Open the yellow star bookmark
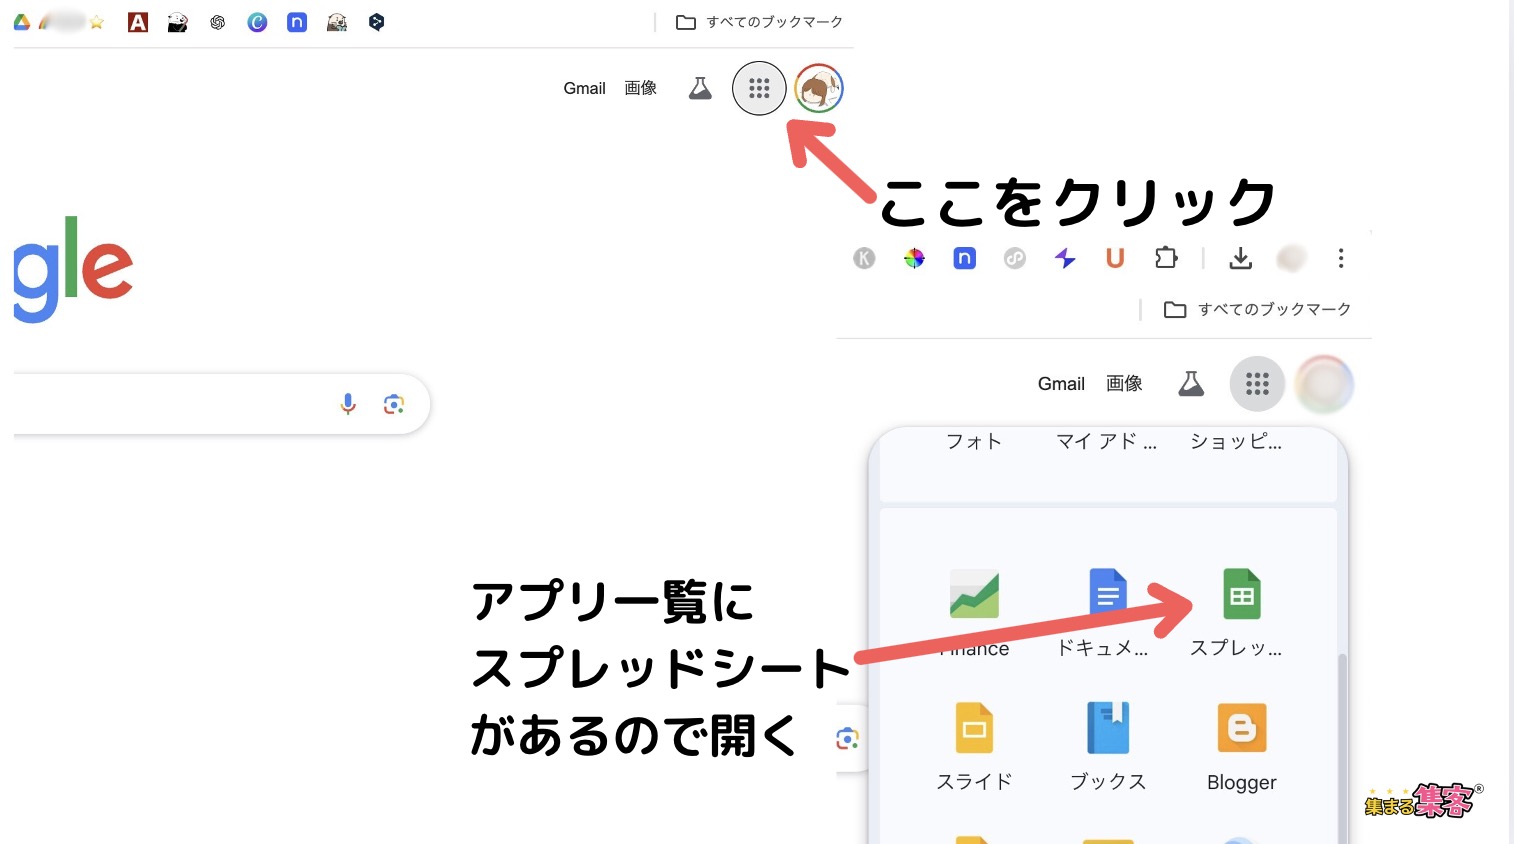1514x844 pixels. (97, 23)
